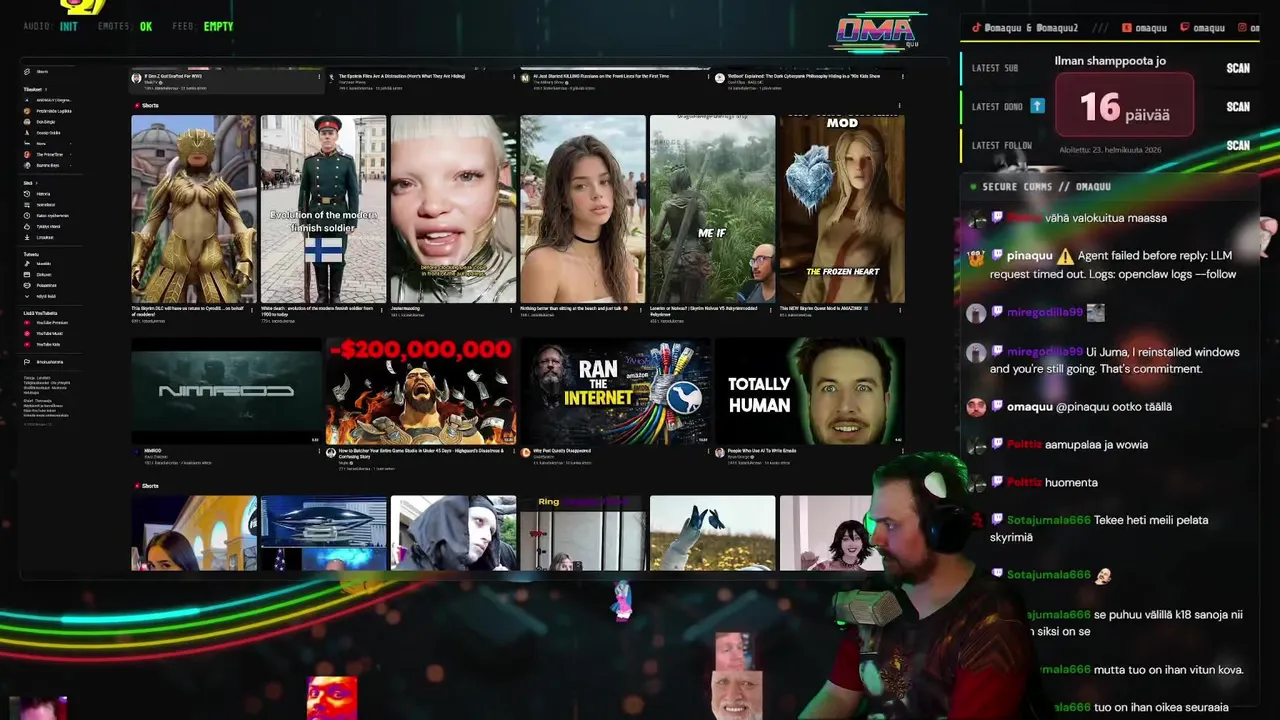Play the Ring doorbell short in the lower shelf
The width and height of the screenshot is (1280, 720).
583,533
